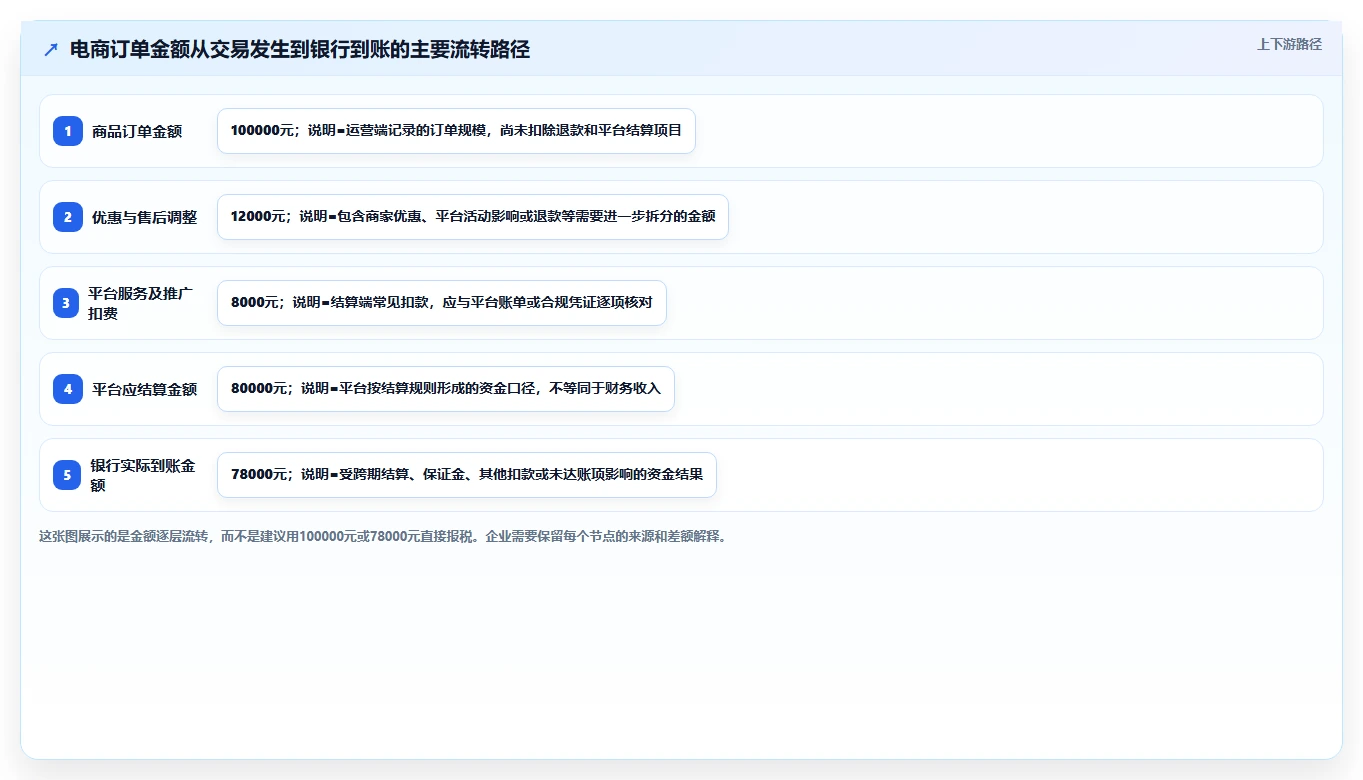
Task: Click the 8000元 description box
Action: [x=442, y=303]
